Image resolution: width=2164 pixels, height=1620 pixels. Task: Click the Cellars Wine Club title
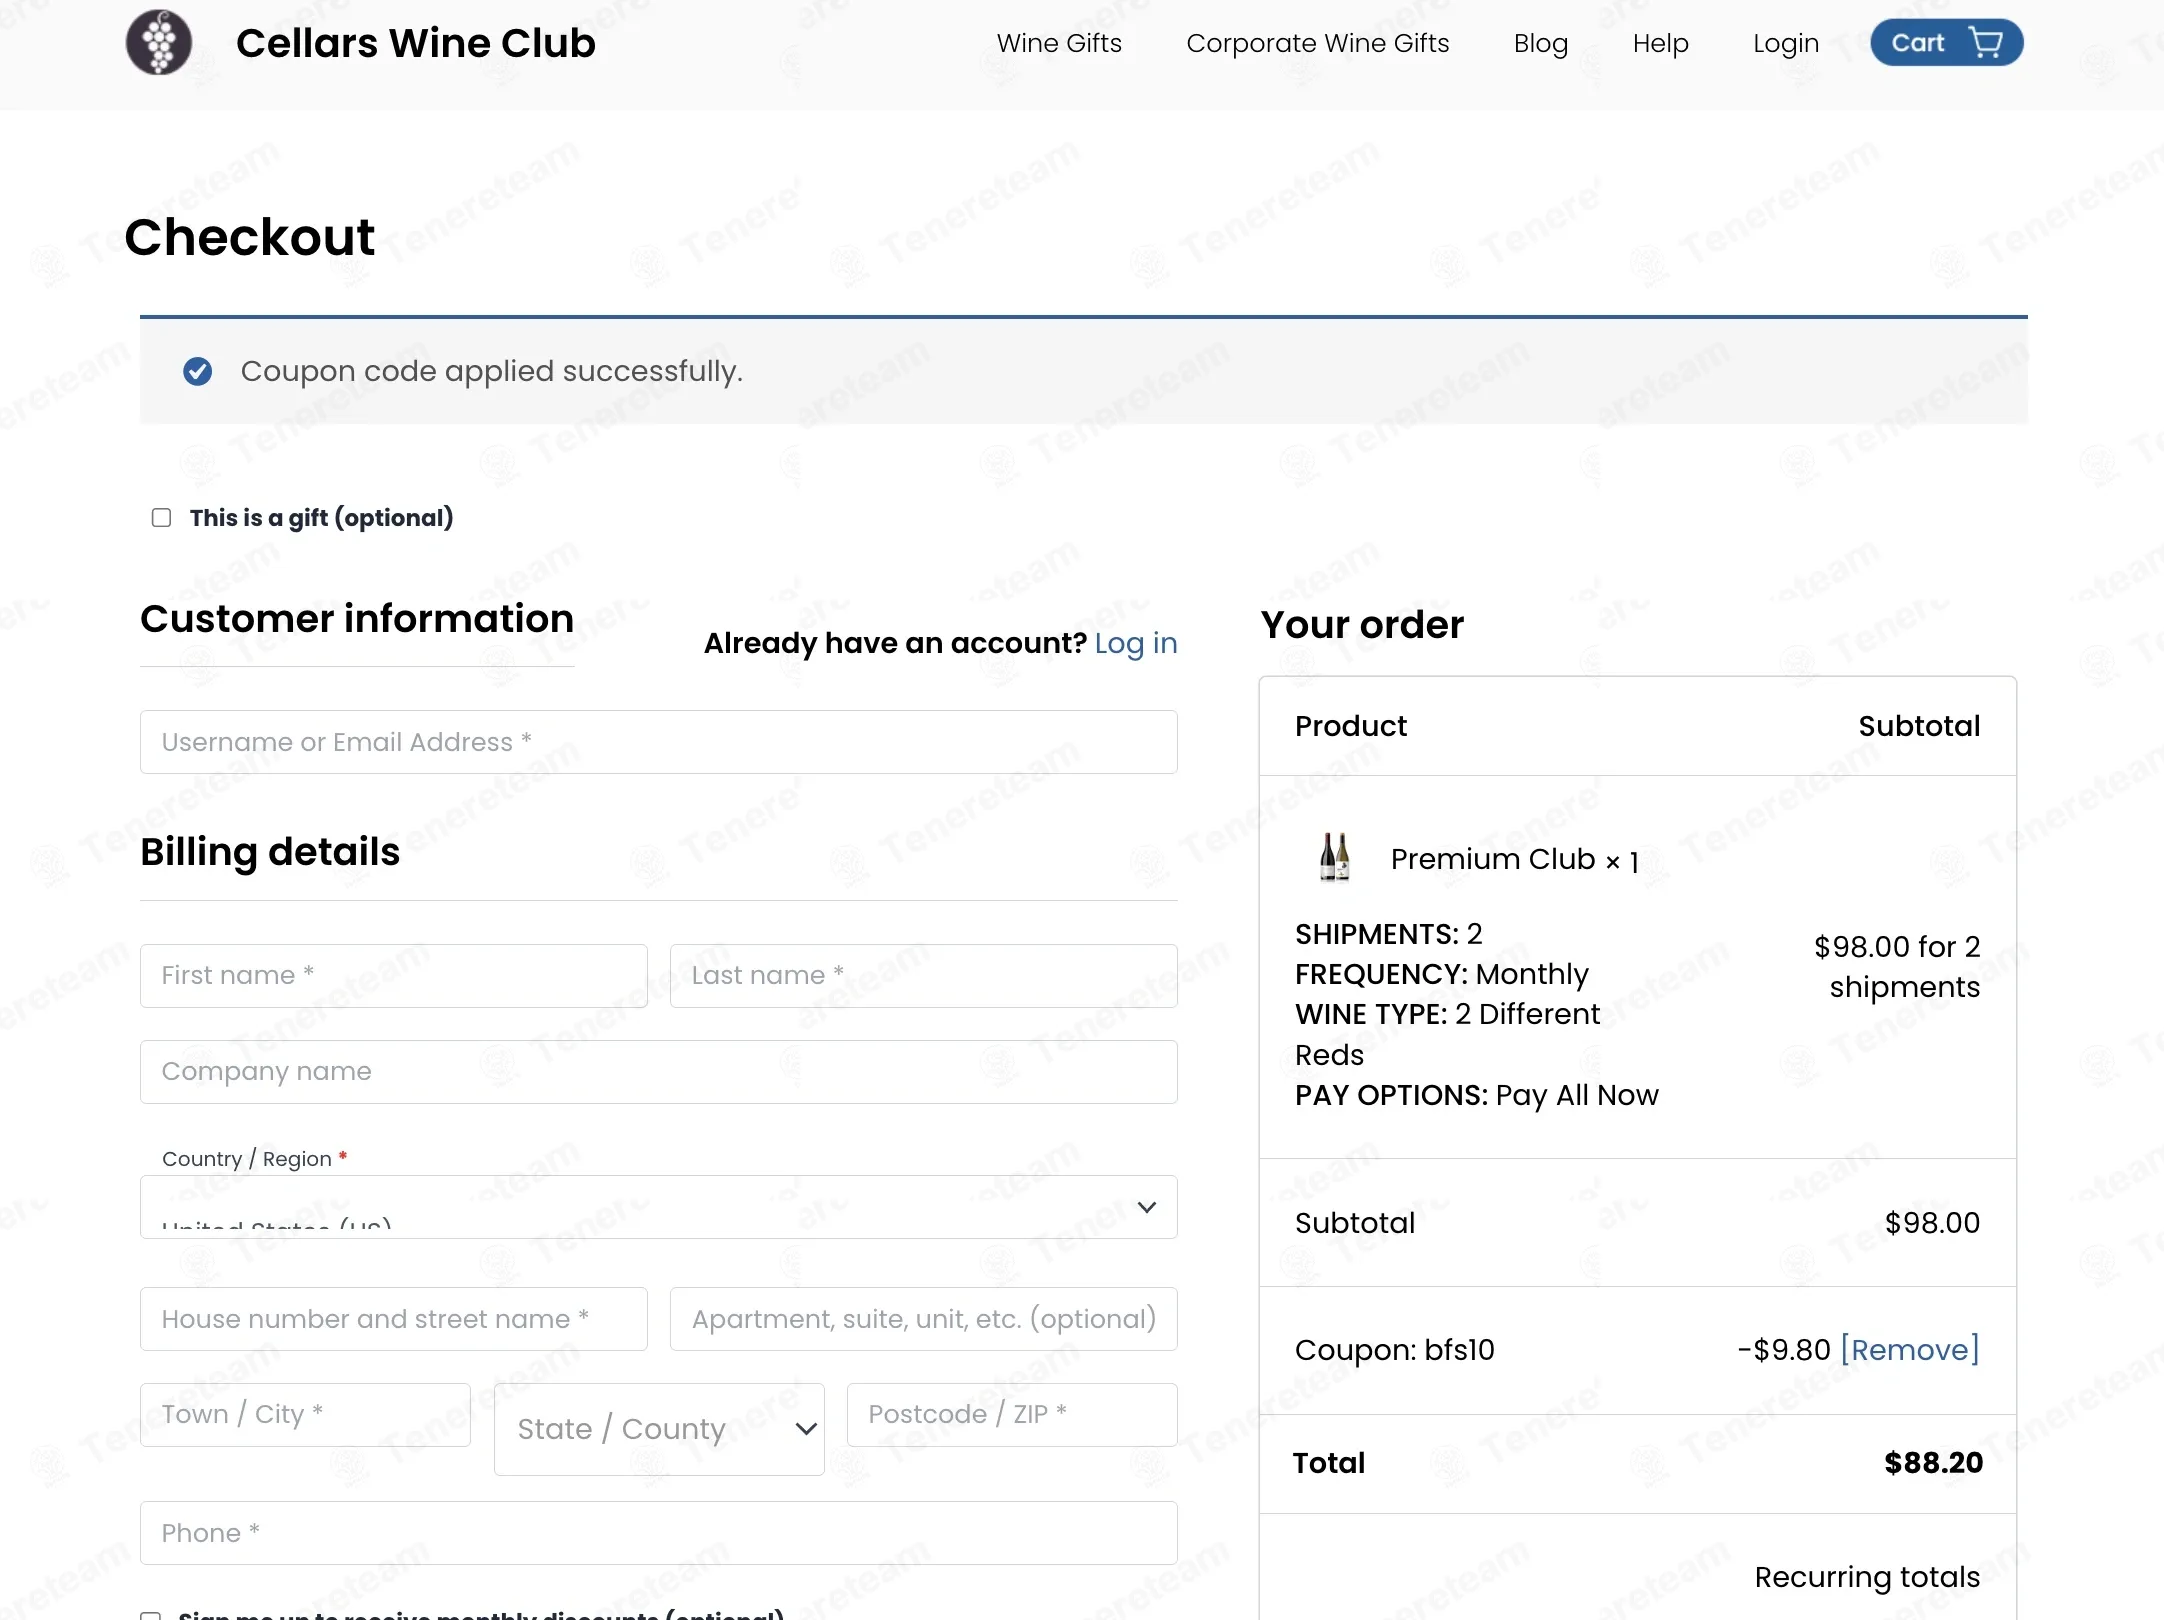pos(415,43)
